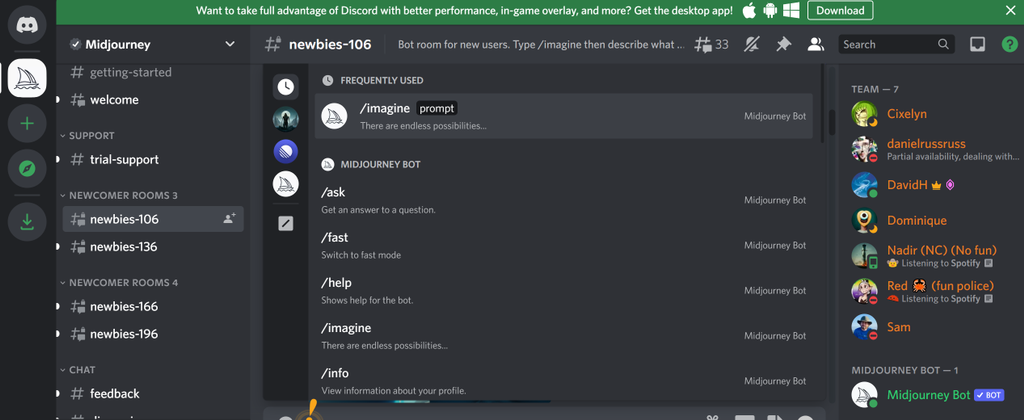Open the trial-support channel
Screen dimensions: 1024x420
point(124,159)
